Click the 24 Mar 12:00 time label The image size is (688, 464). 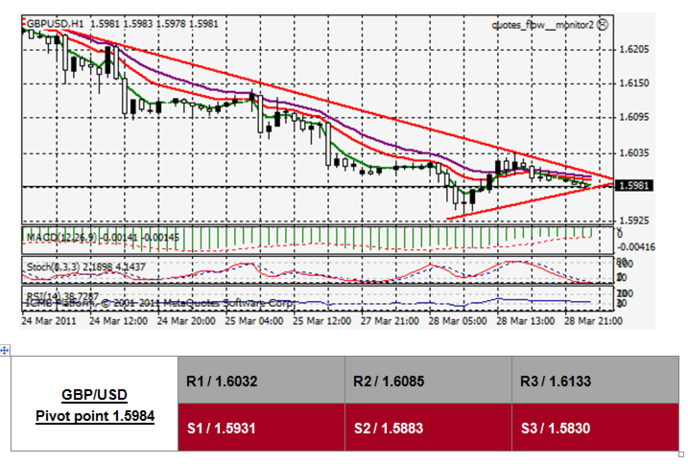[x=118, y=321]
